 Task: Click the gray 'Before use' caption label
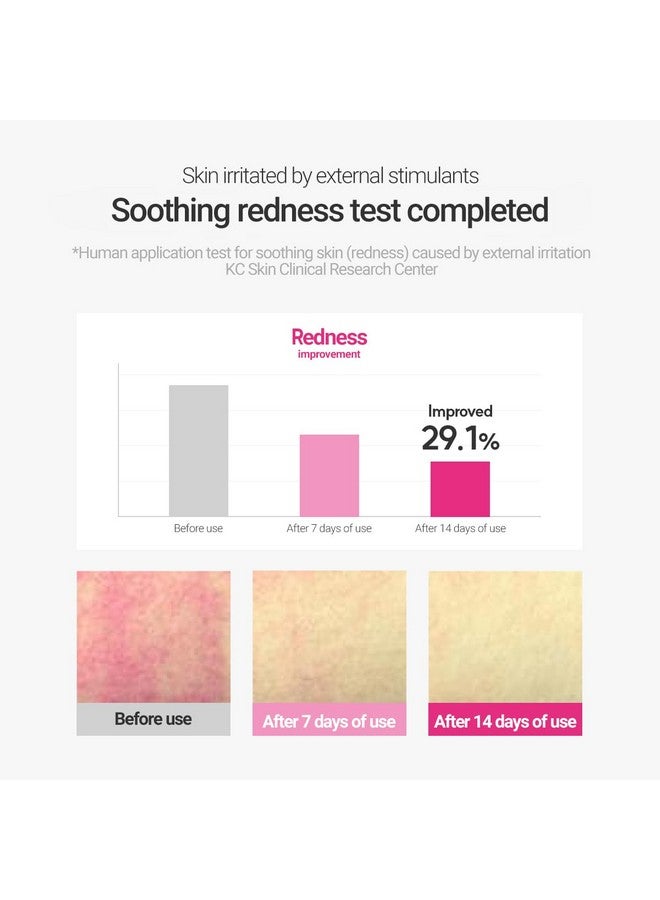(153, 719)
